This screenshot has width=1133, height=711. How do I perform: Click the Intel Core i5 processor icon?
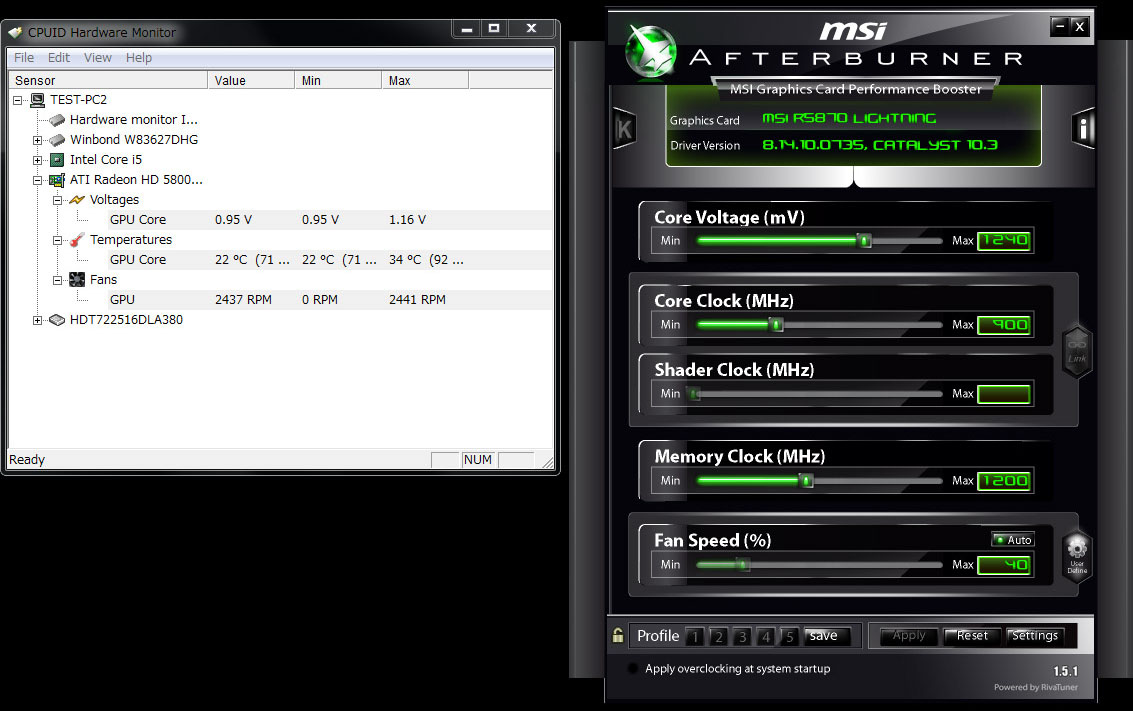pos(57,160)
